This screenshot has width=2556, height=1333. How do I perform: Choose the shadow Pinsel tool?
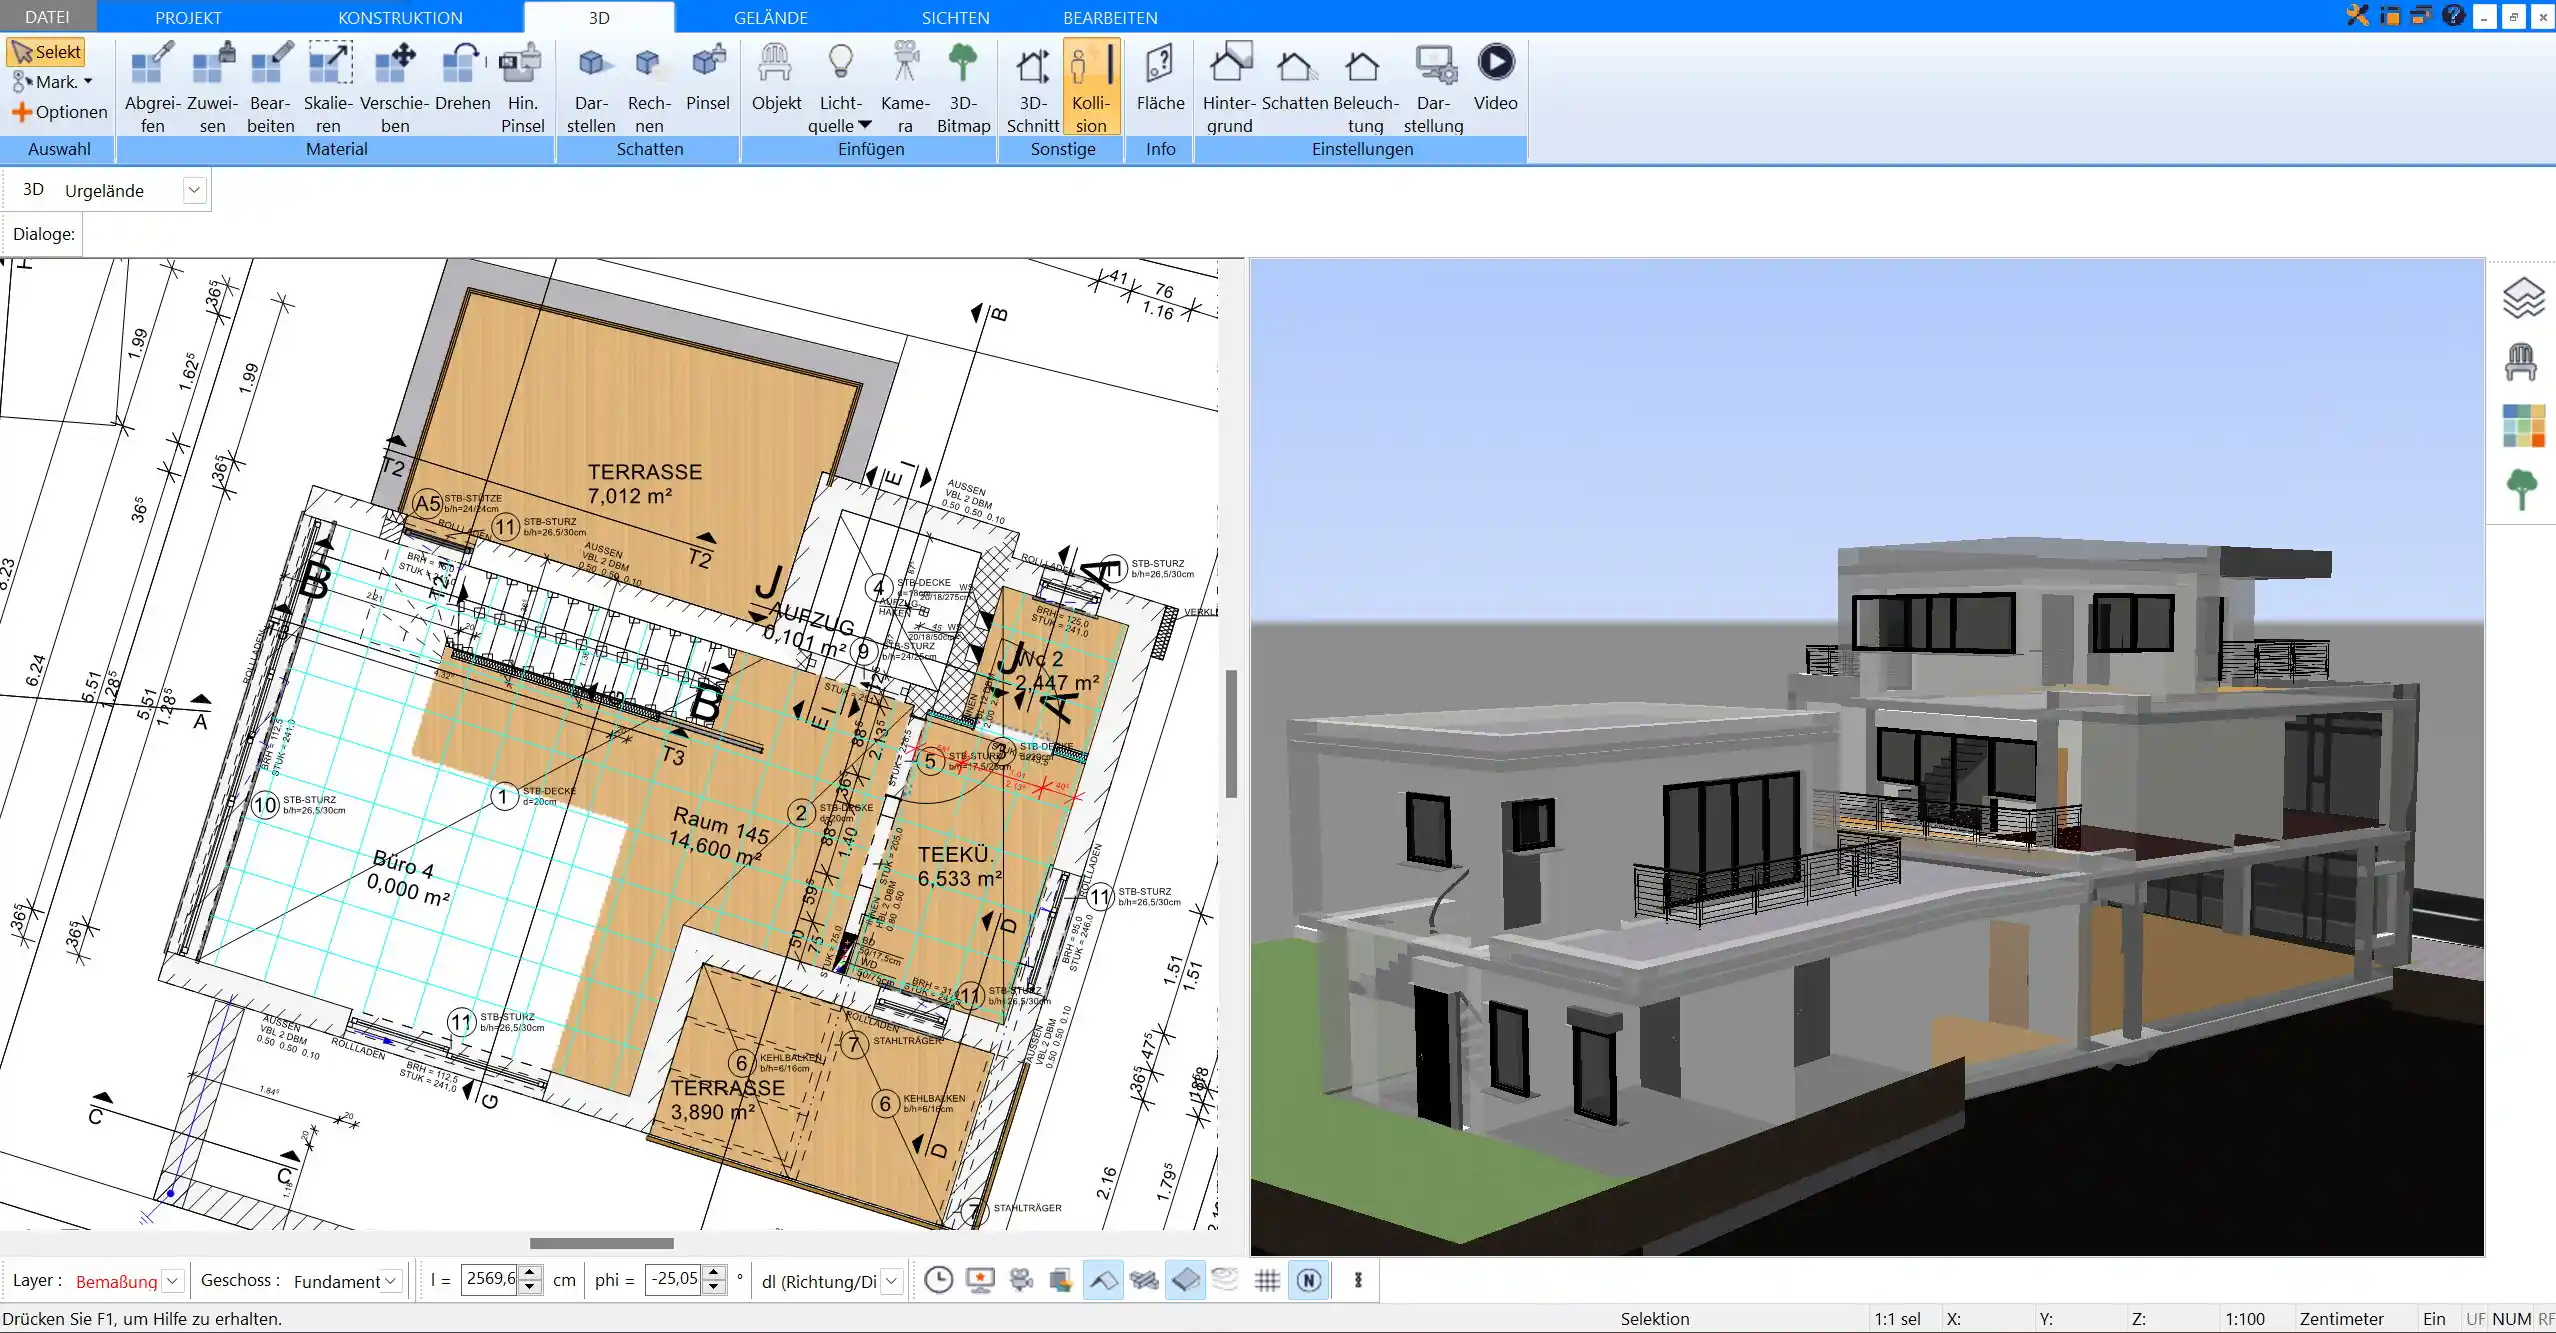[x=708, y=78]
